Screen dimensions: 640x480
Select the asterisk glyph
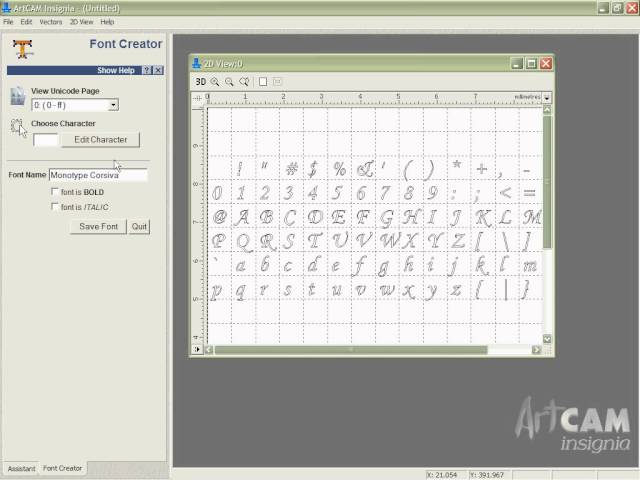click(457, 165)
